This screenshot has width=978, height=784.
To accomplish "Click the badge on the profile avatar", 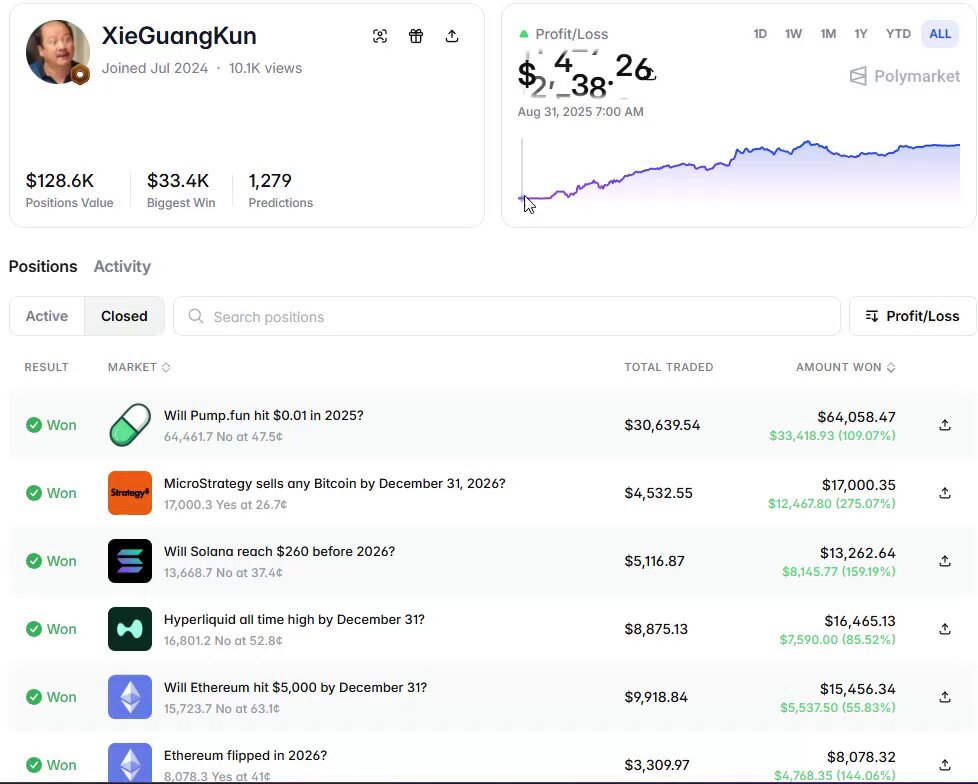I will pos(80,74).
